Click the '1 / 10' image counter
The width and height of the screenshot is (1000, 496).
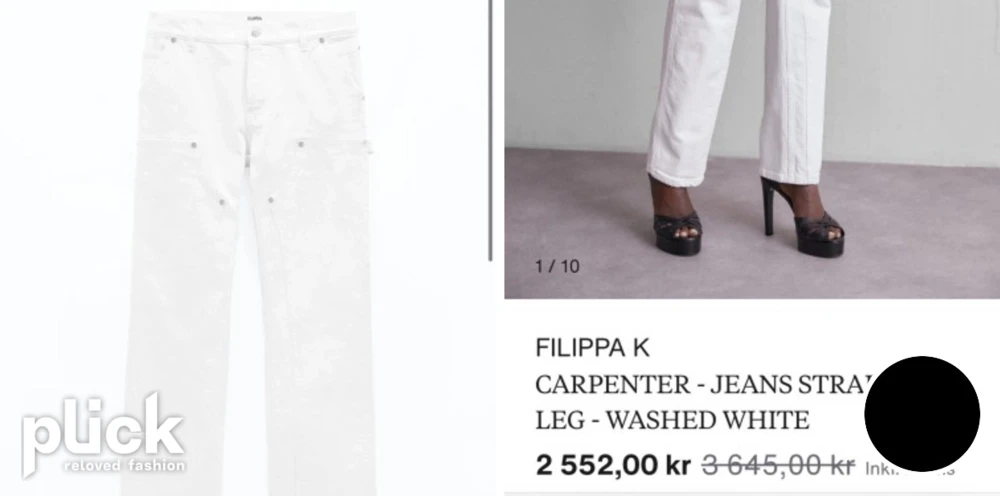pyautogui.click(x=557, y=266)
